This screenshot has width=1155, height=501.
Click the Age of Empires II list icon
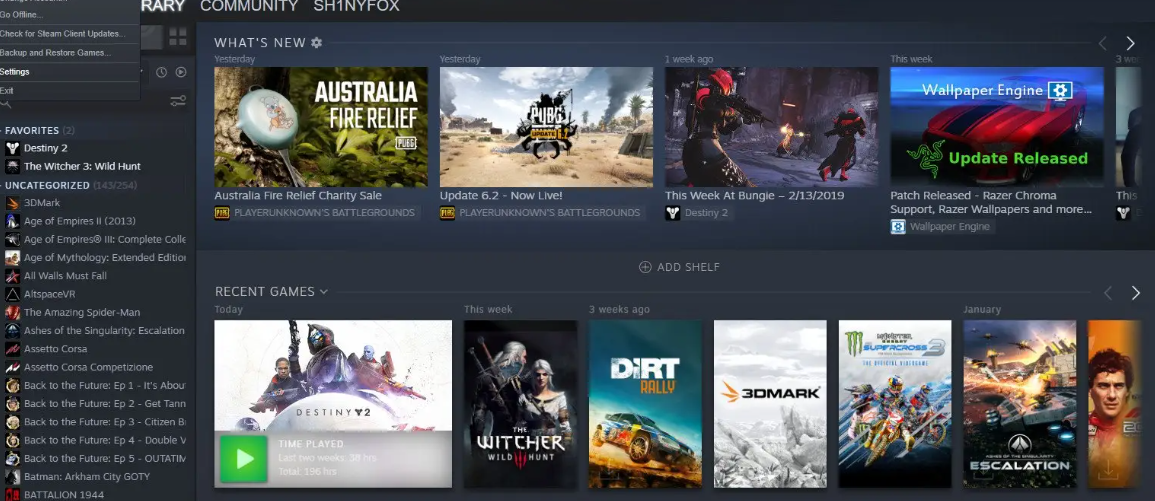(x=13, y=221)
